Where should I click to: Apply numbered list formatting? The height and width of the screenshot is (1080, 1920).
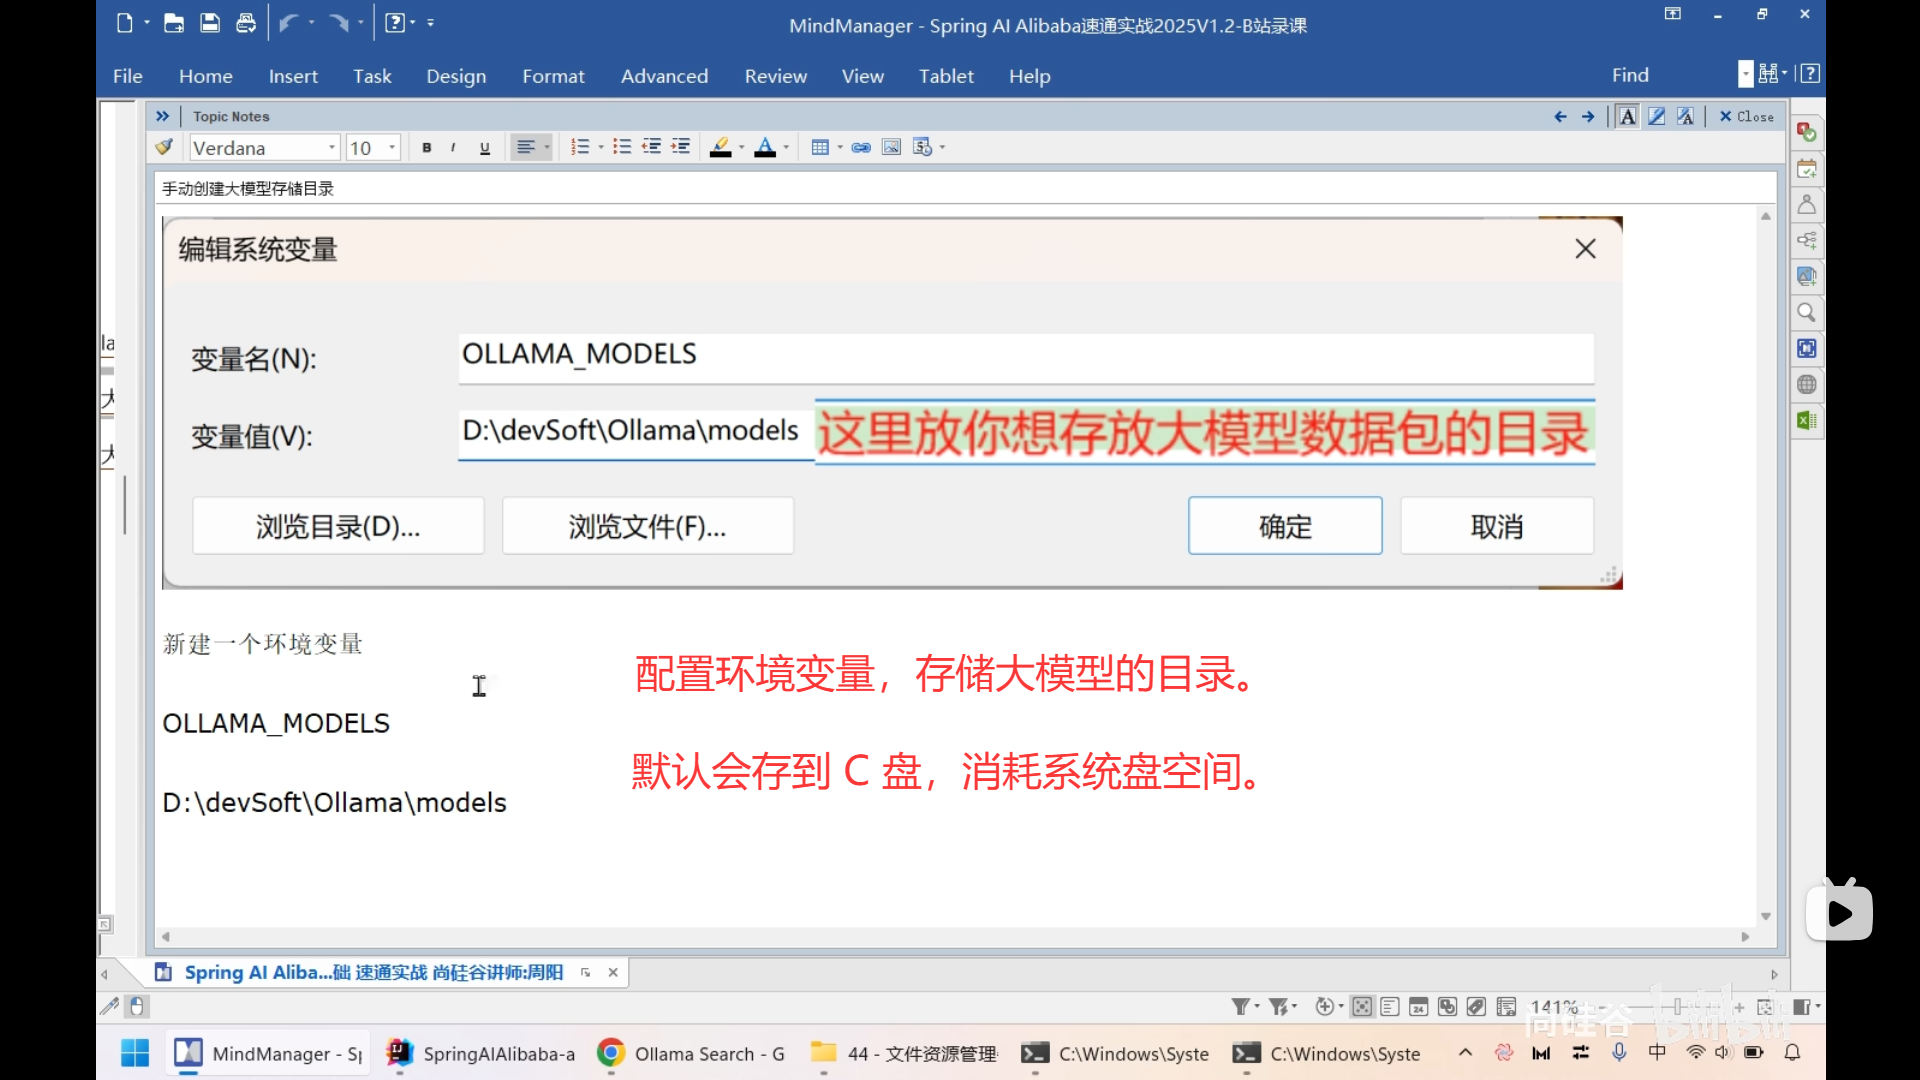(581, 147)
